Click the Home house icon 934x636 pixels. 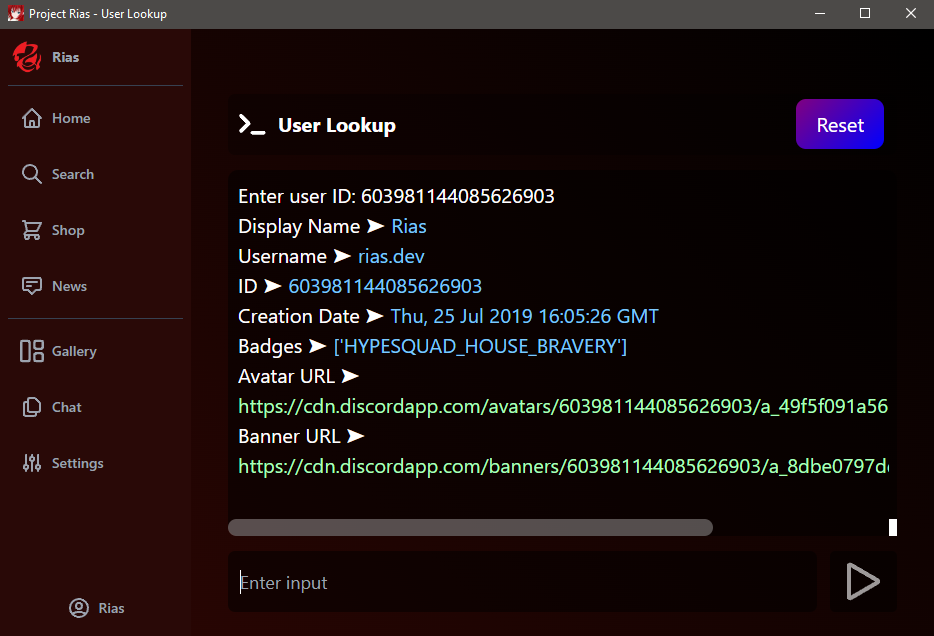click(x=32, y=118)
